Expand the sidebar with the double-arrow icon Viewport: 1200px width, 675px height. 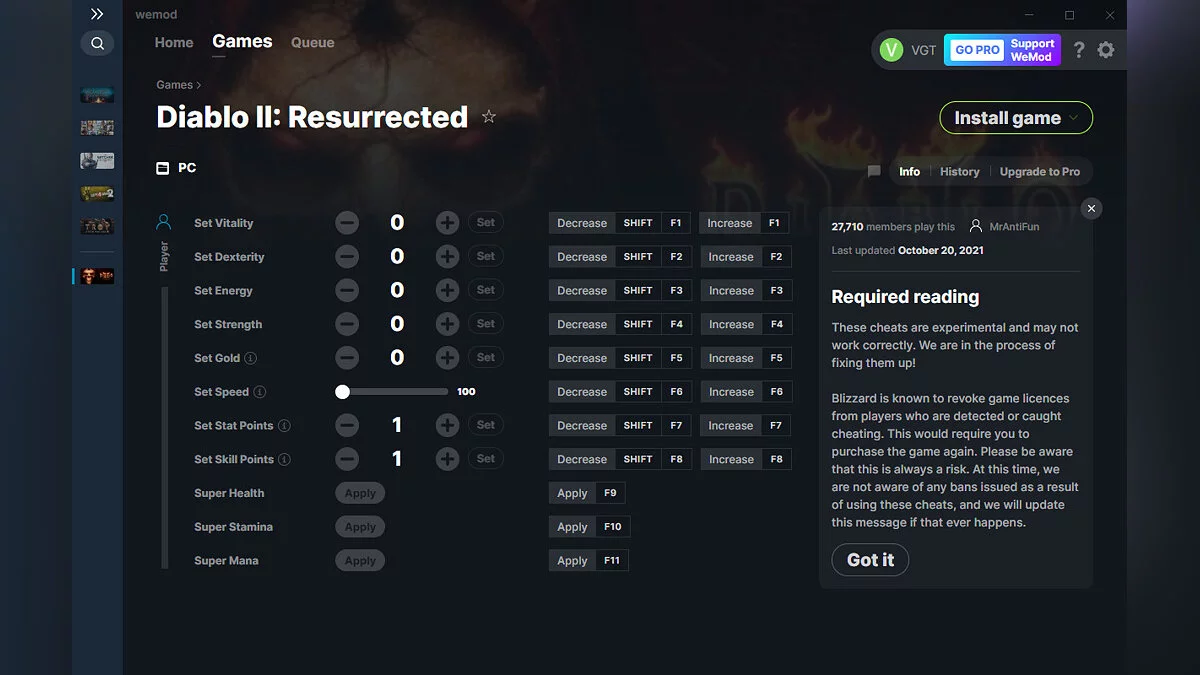[97, 14]
